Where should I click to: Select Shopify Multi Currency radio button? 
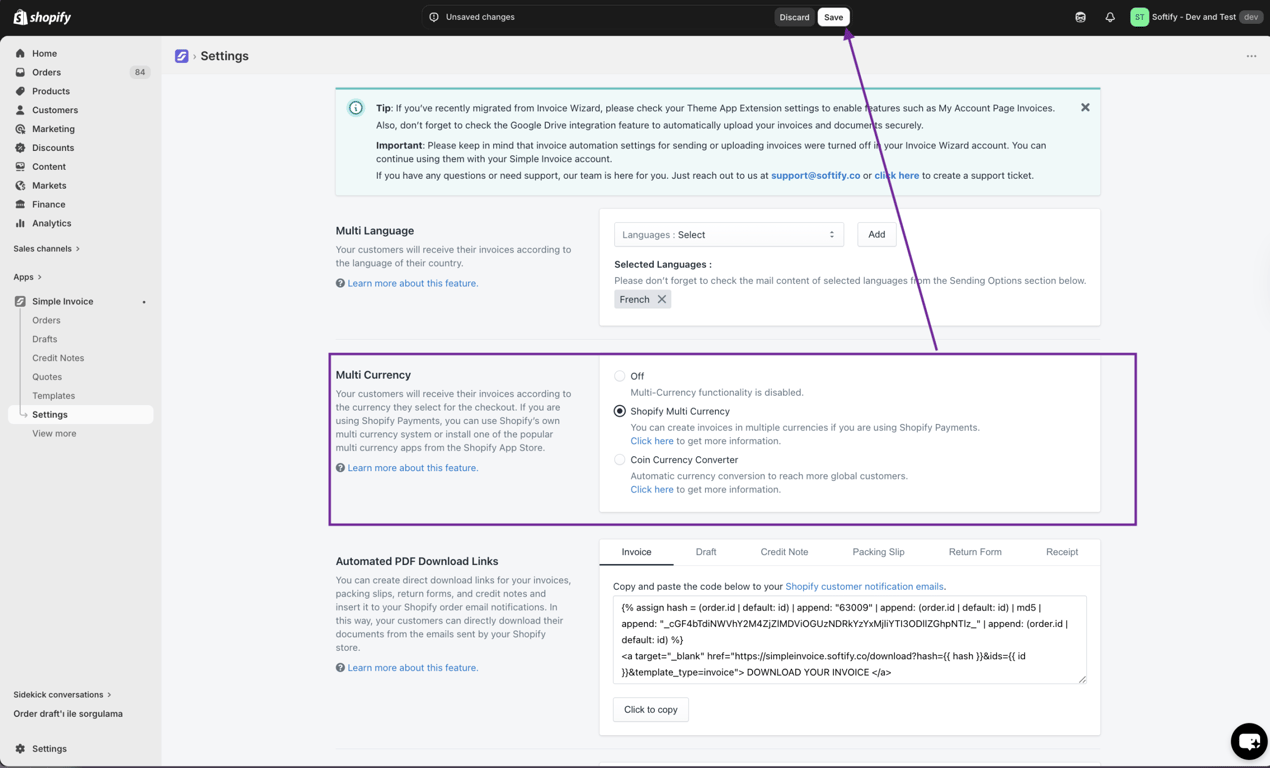(620, 411)
